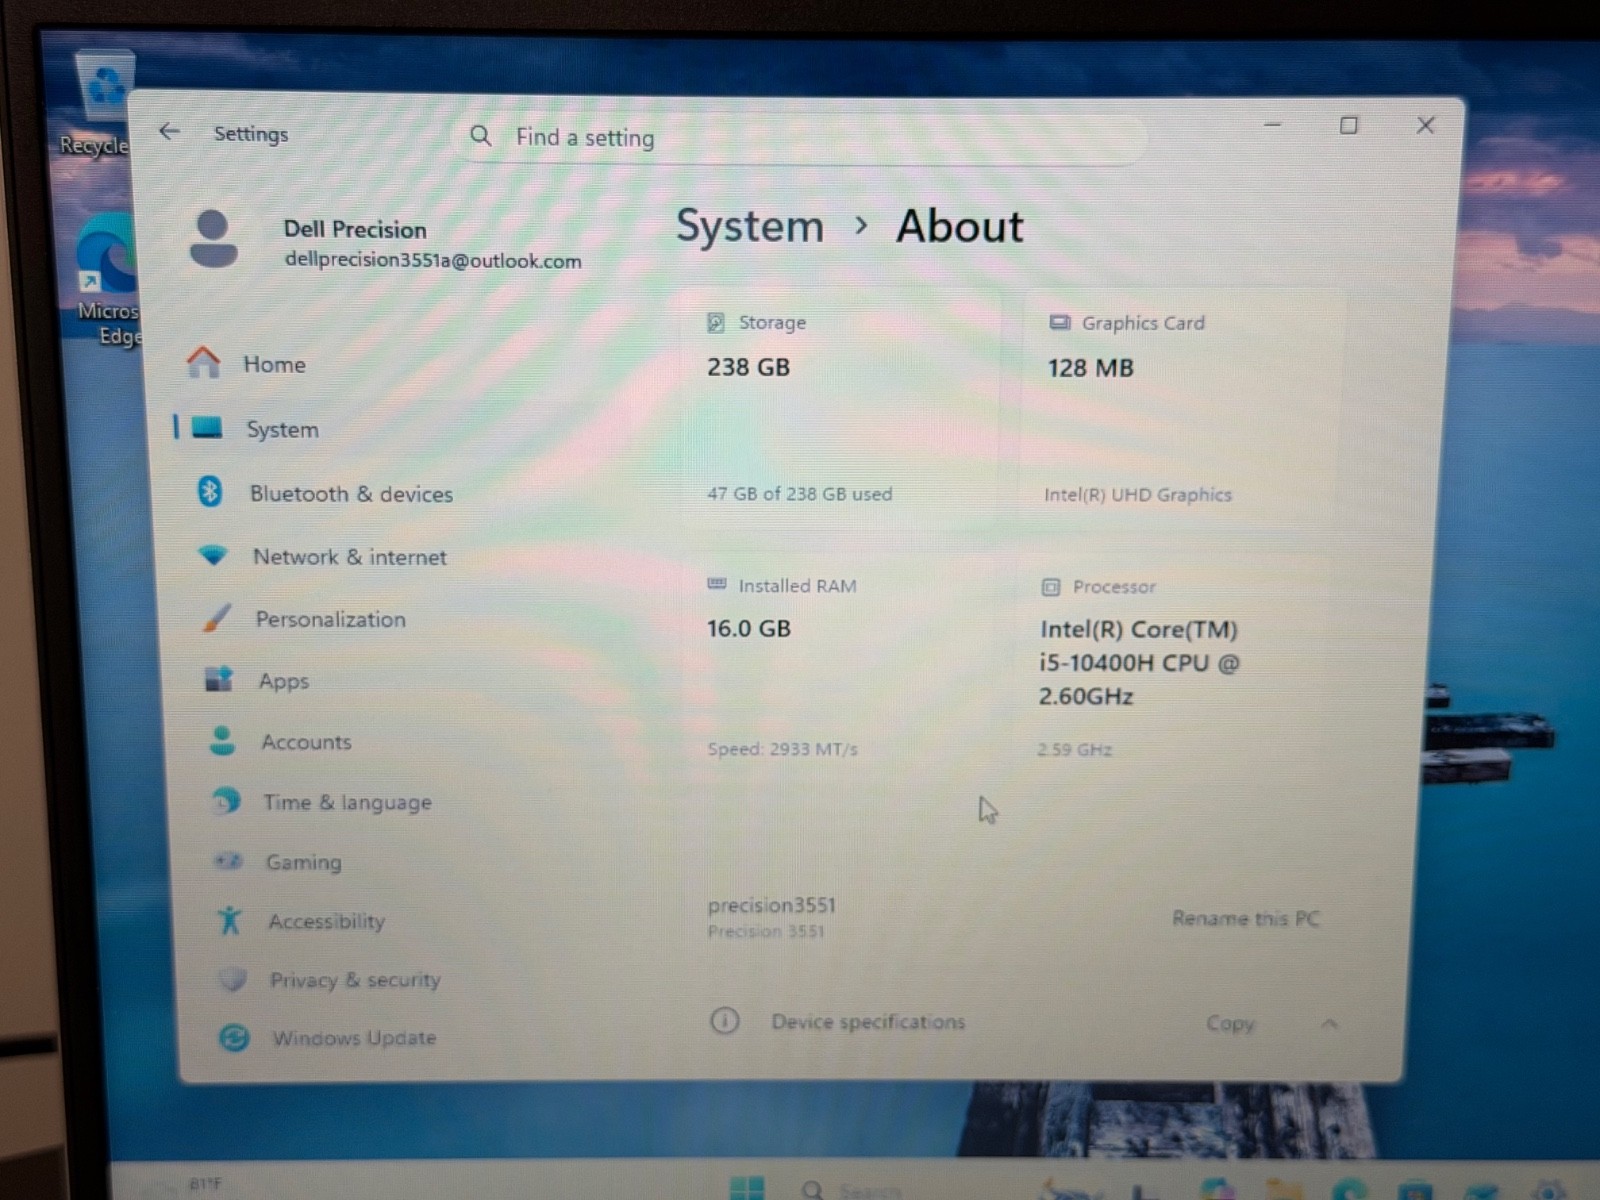
Task: Go back with the Settings back arrow
Action: click(x=169, y=131)
